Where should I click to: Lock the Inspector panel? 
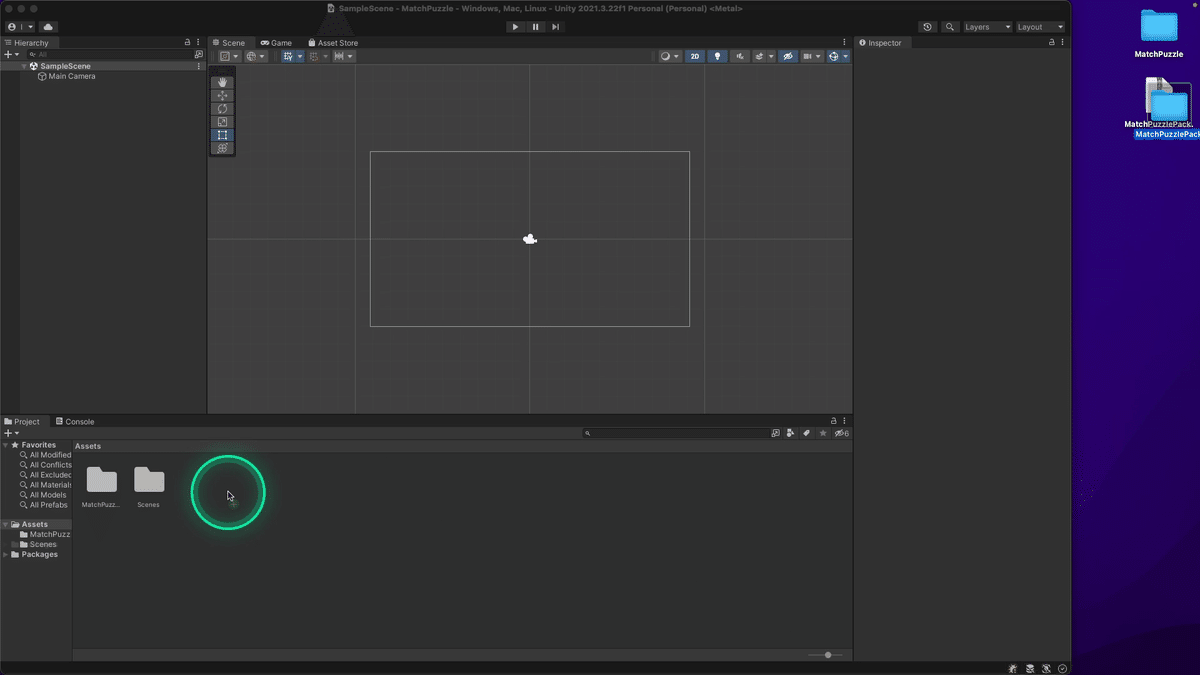point(1051,43)
